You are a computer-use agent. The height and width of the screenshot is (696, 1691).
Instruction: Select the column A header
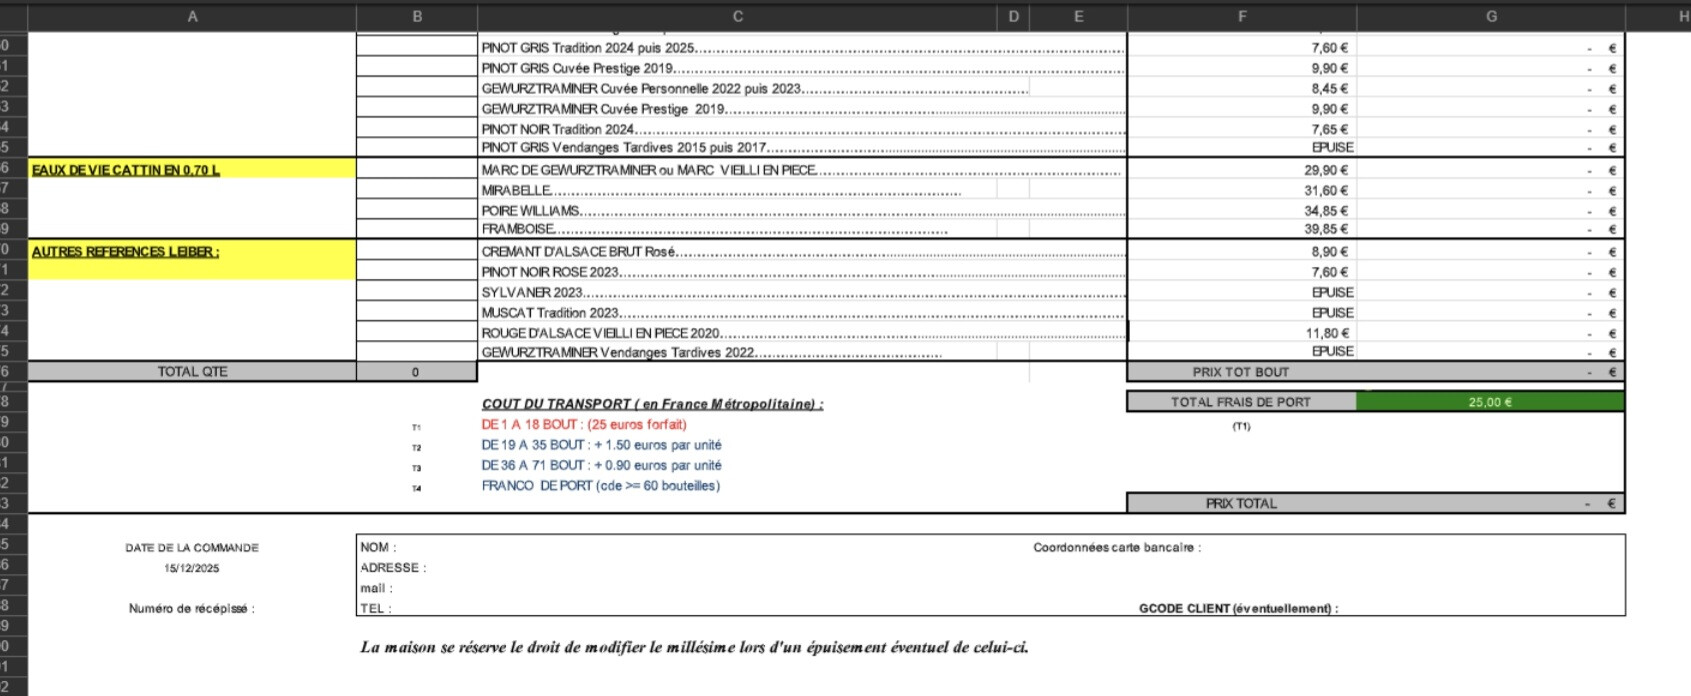(x=192, y=16)
